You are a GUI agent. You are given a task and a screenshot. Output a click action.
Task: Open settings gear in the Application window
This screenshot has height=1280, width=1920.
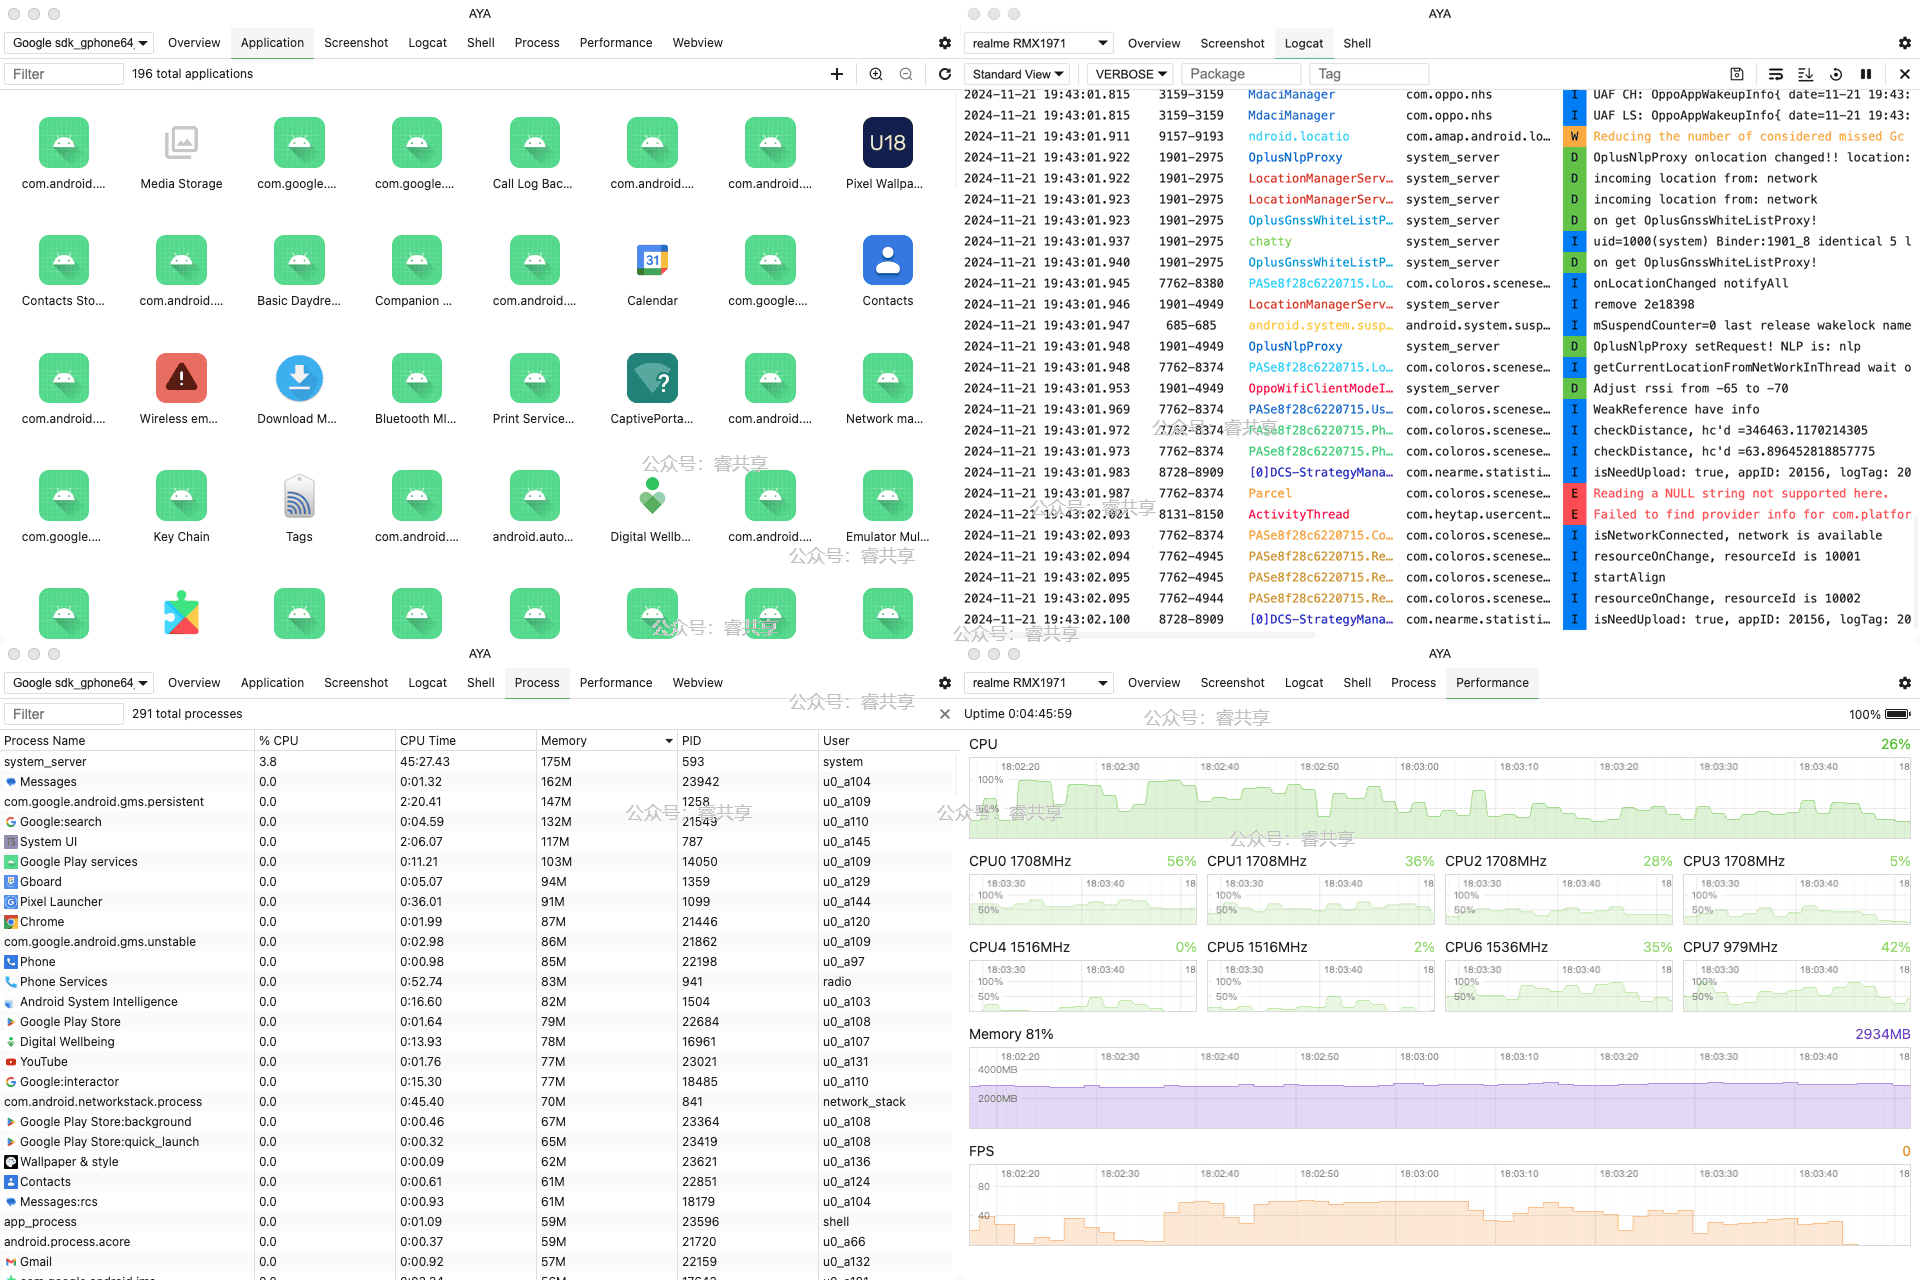[945, 43]
